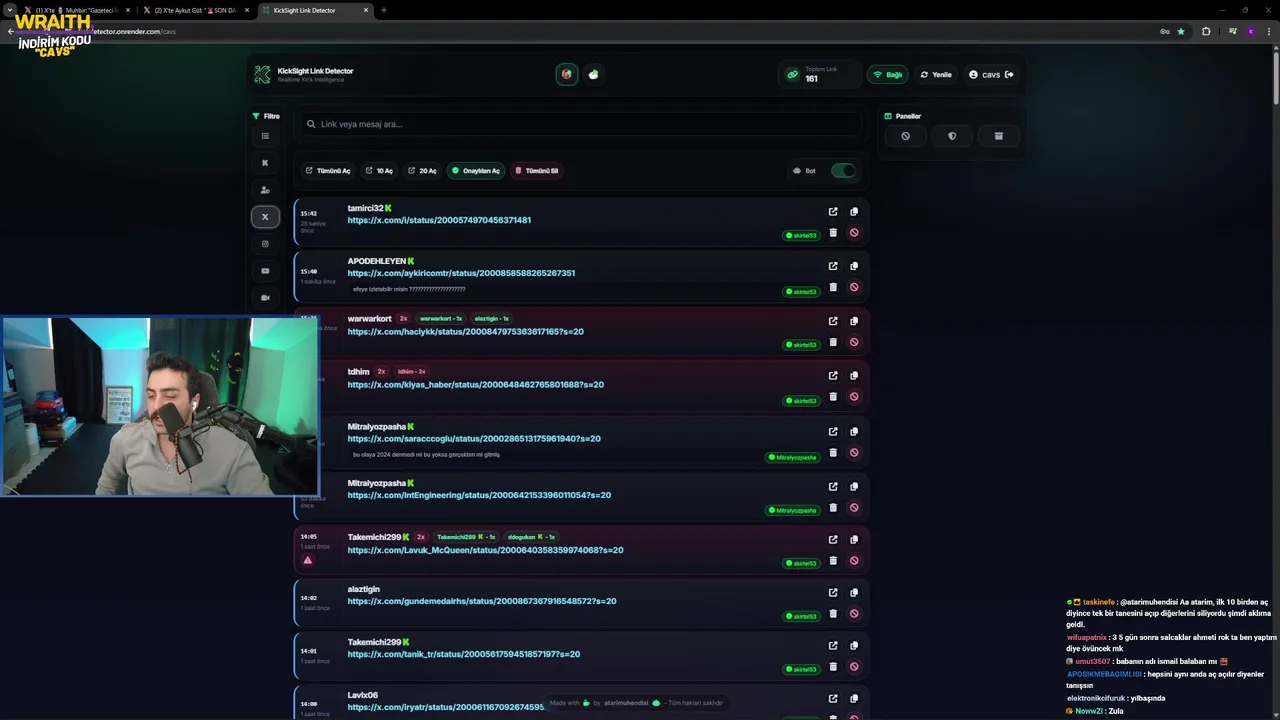This screenshot has height=720, width=1280.
Task: Select the user filter icon
Action: [265, 190]
